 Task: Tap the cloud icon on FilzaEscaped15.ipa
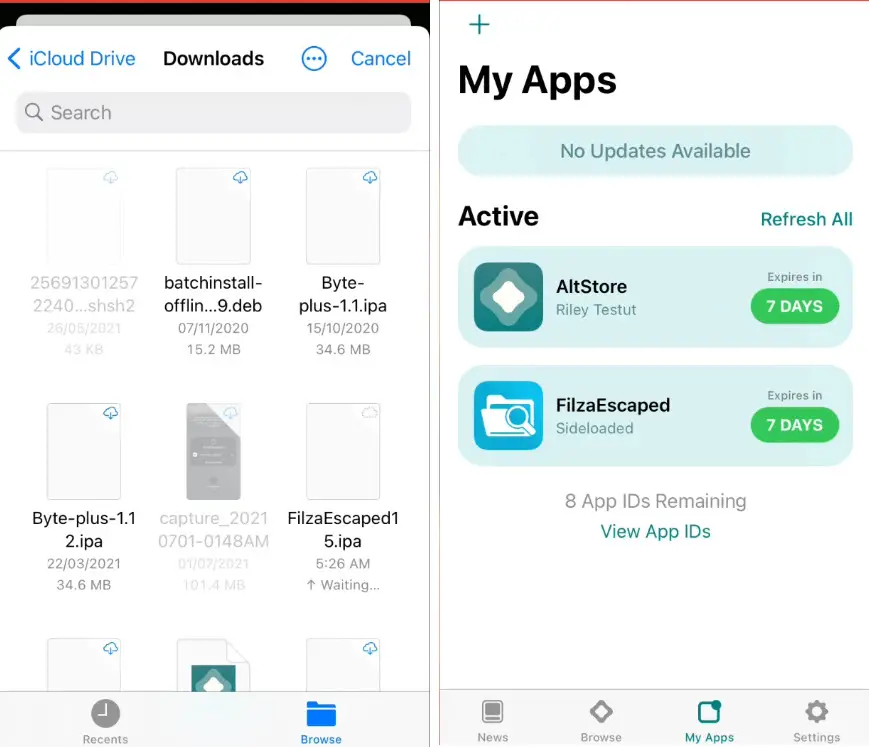pos(370,413)
